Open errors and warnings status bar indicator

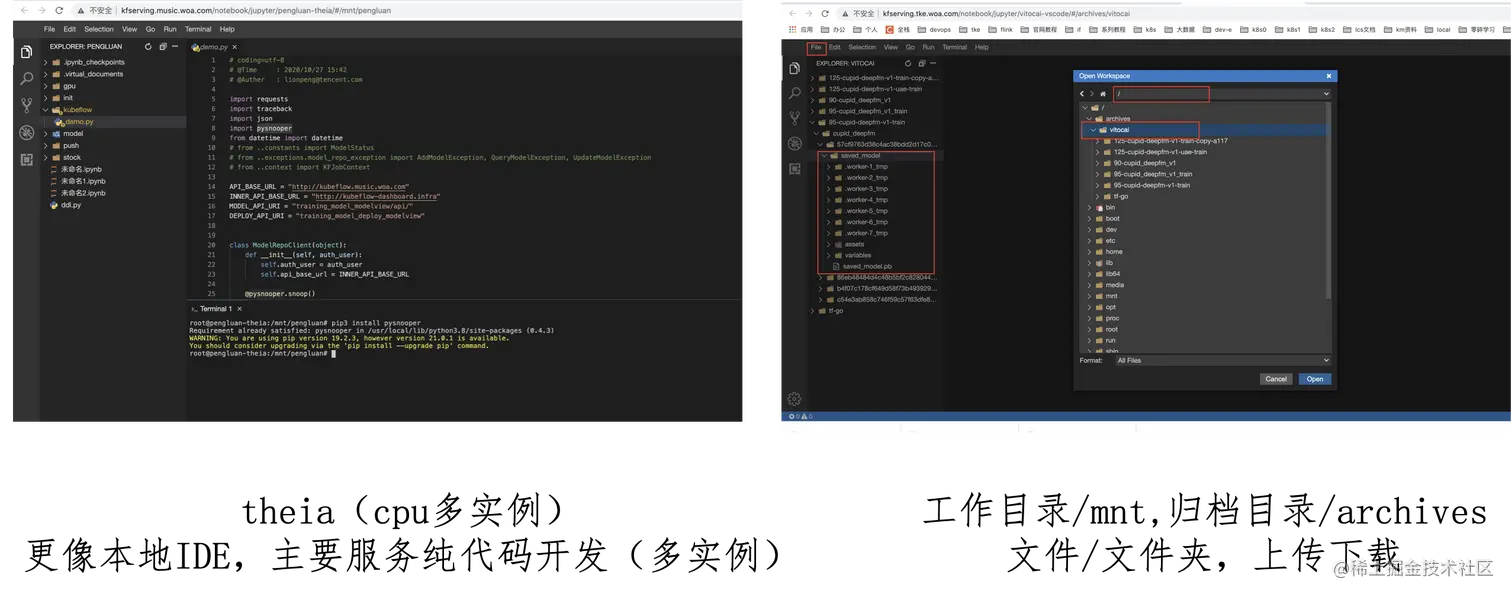point(800,416)
